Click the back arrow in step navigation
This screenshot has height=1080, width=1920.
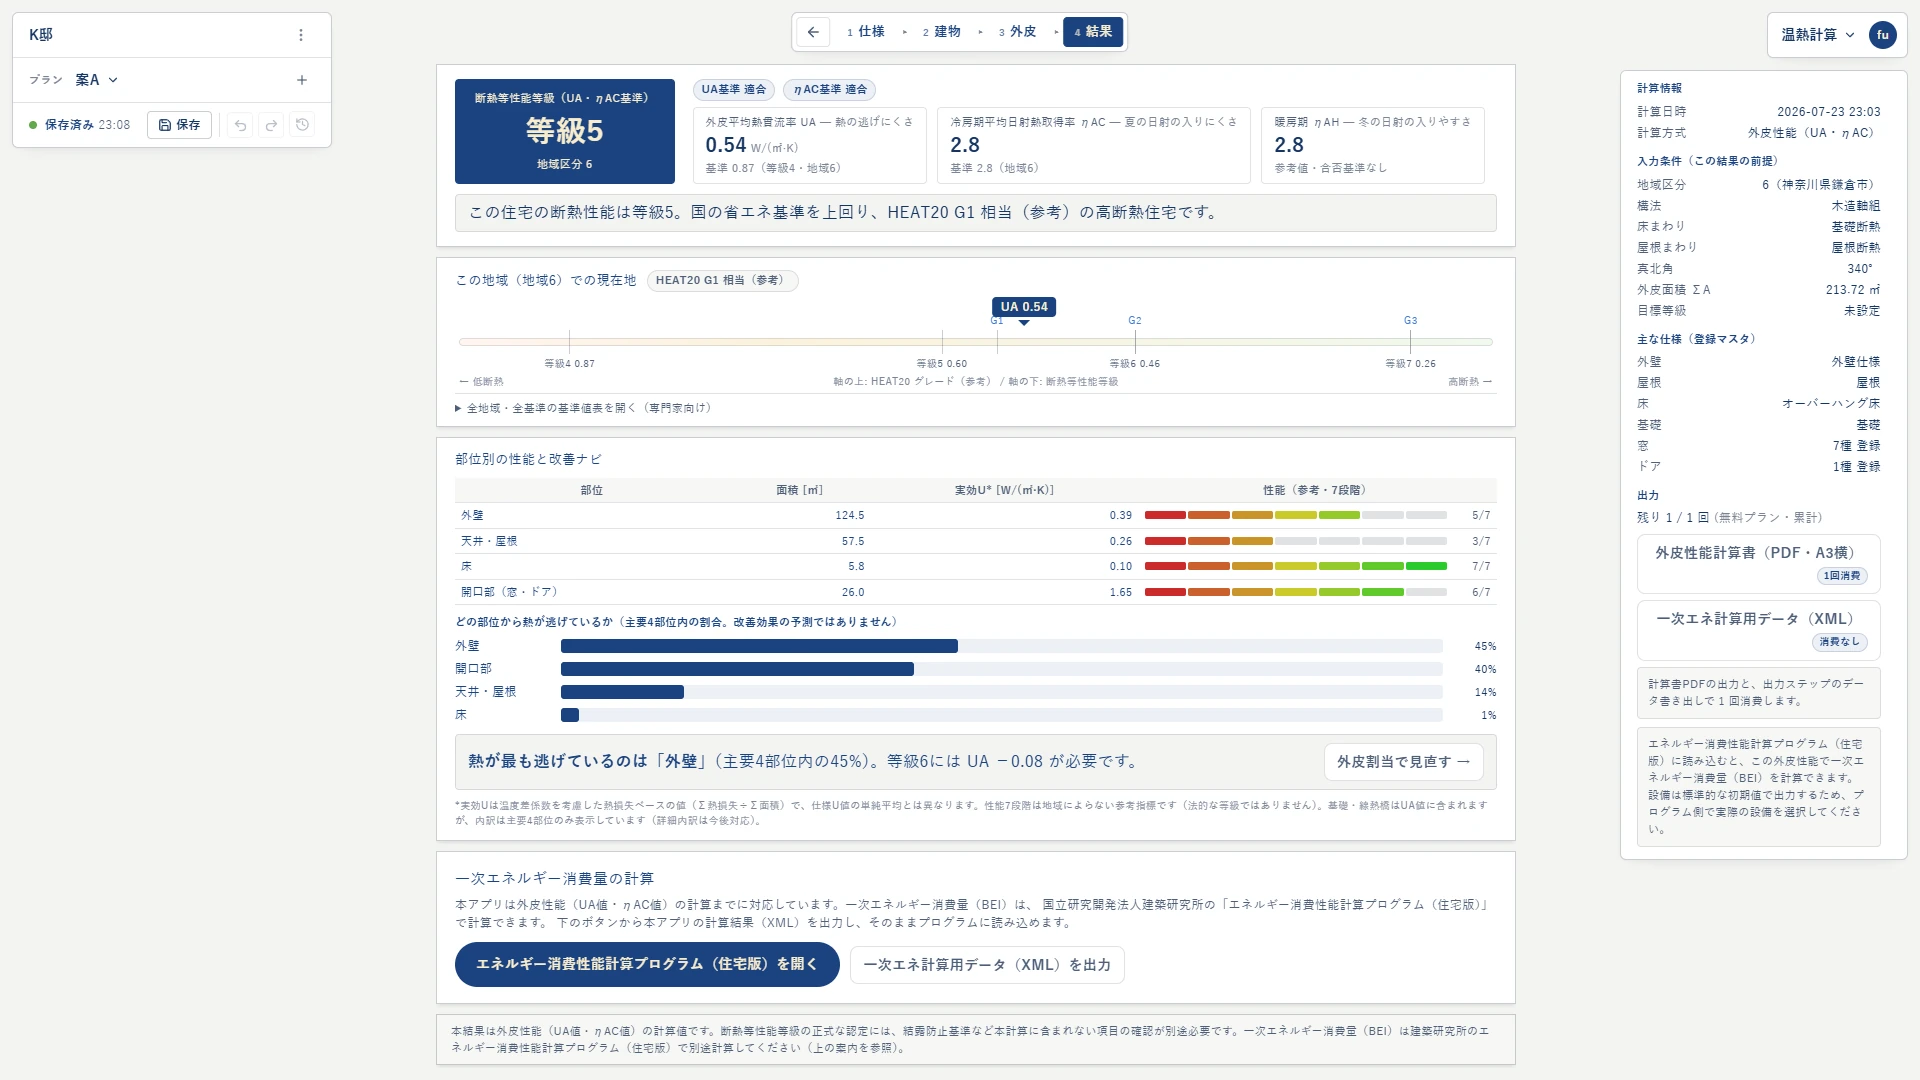(813, 32)
